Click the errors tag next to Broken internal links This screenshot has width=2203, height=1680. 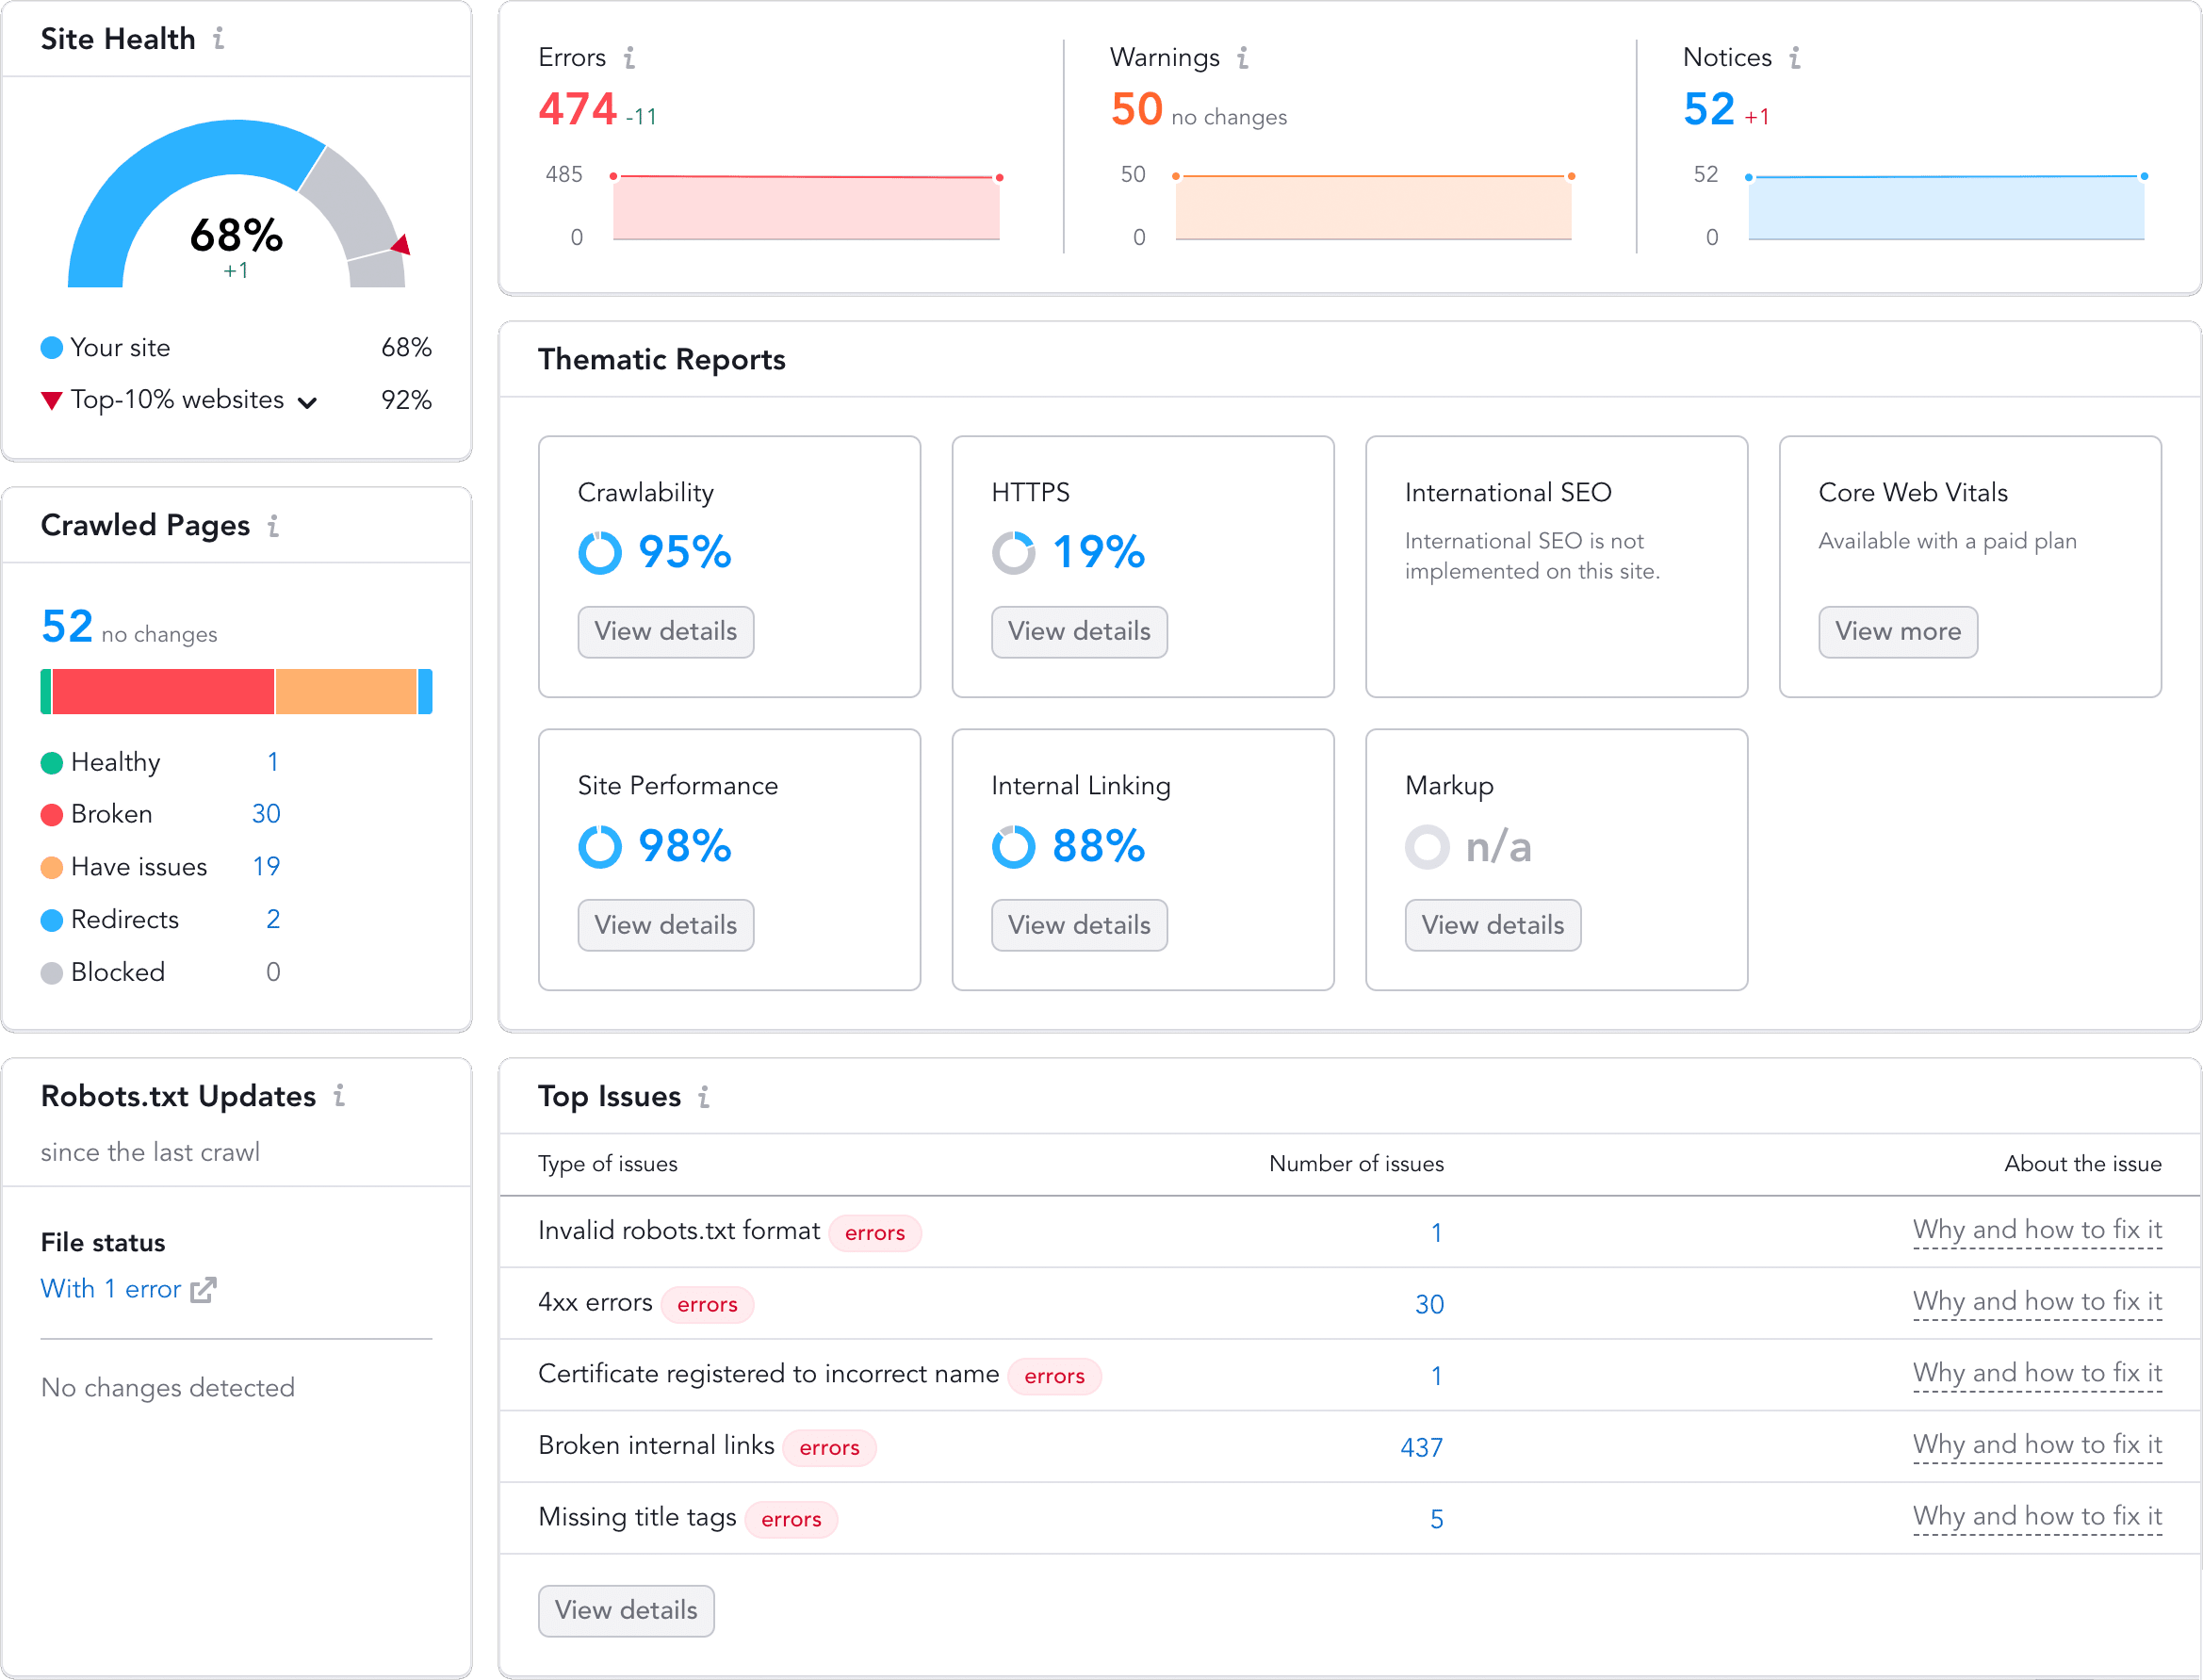point(829,1448)
